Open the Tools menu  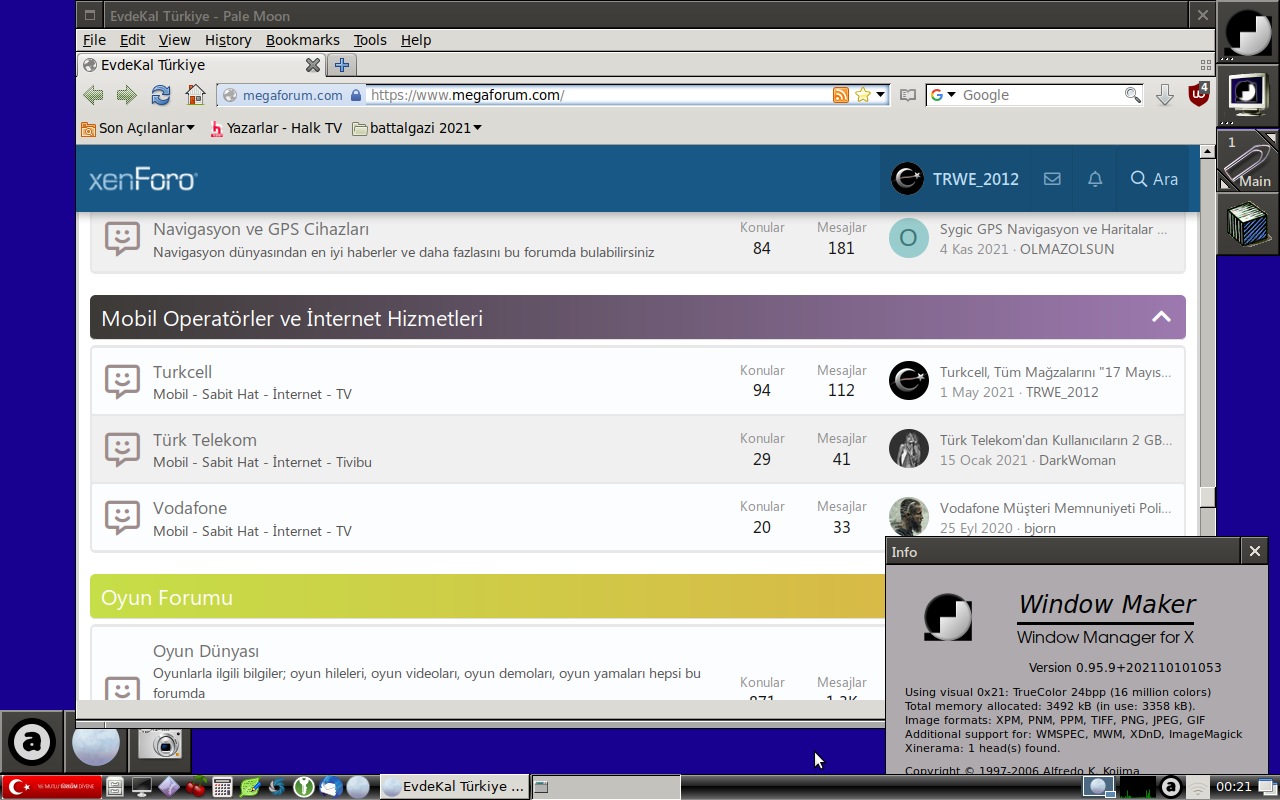370,40
